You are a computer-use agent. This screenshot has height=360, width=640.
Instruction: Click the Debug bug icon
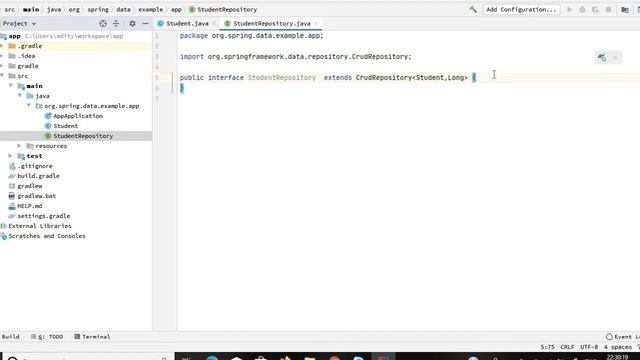582,9
